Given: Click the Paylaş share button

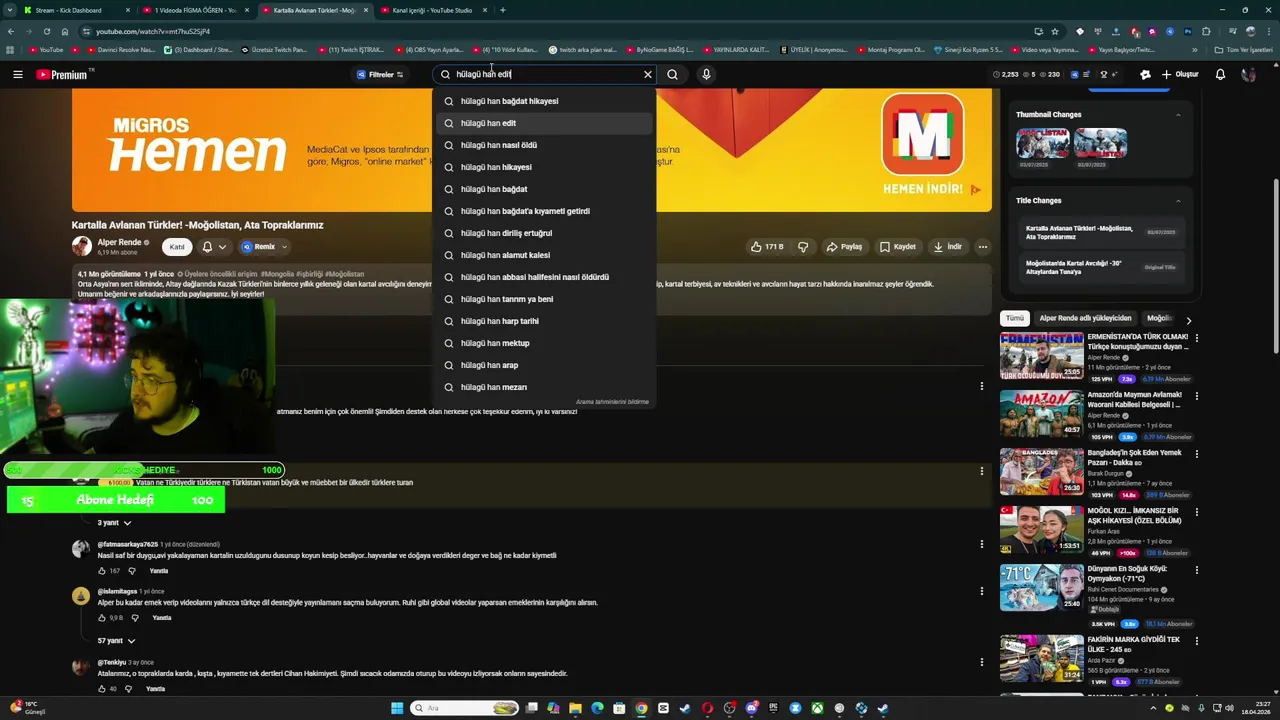Looking at the screenshot, I should coord(844,247).
